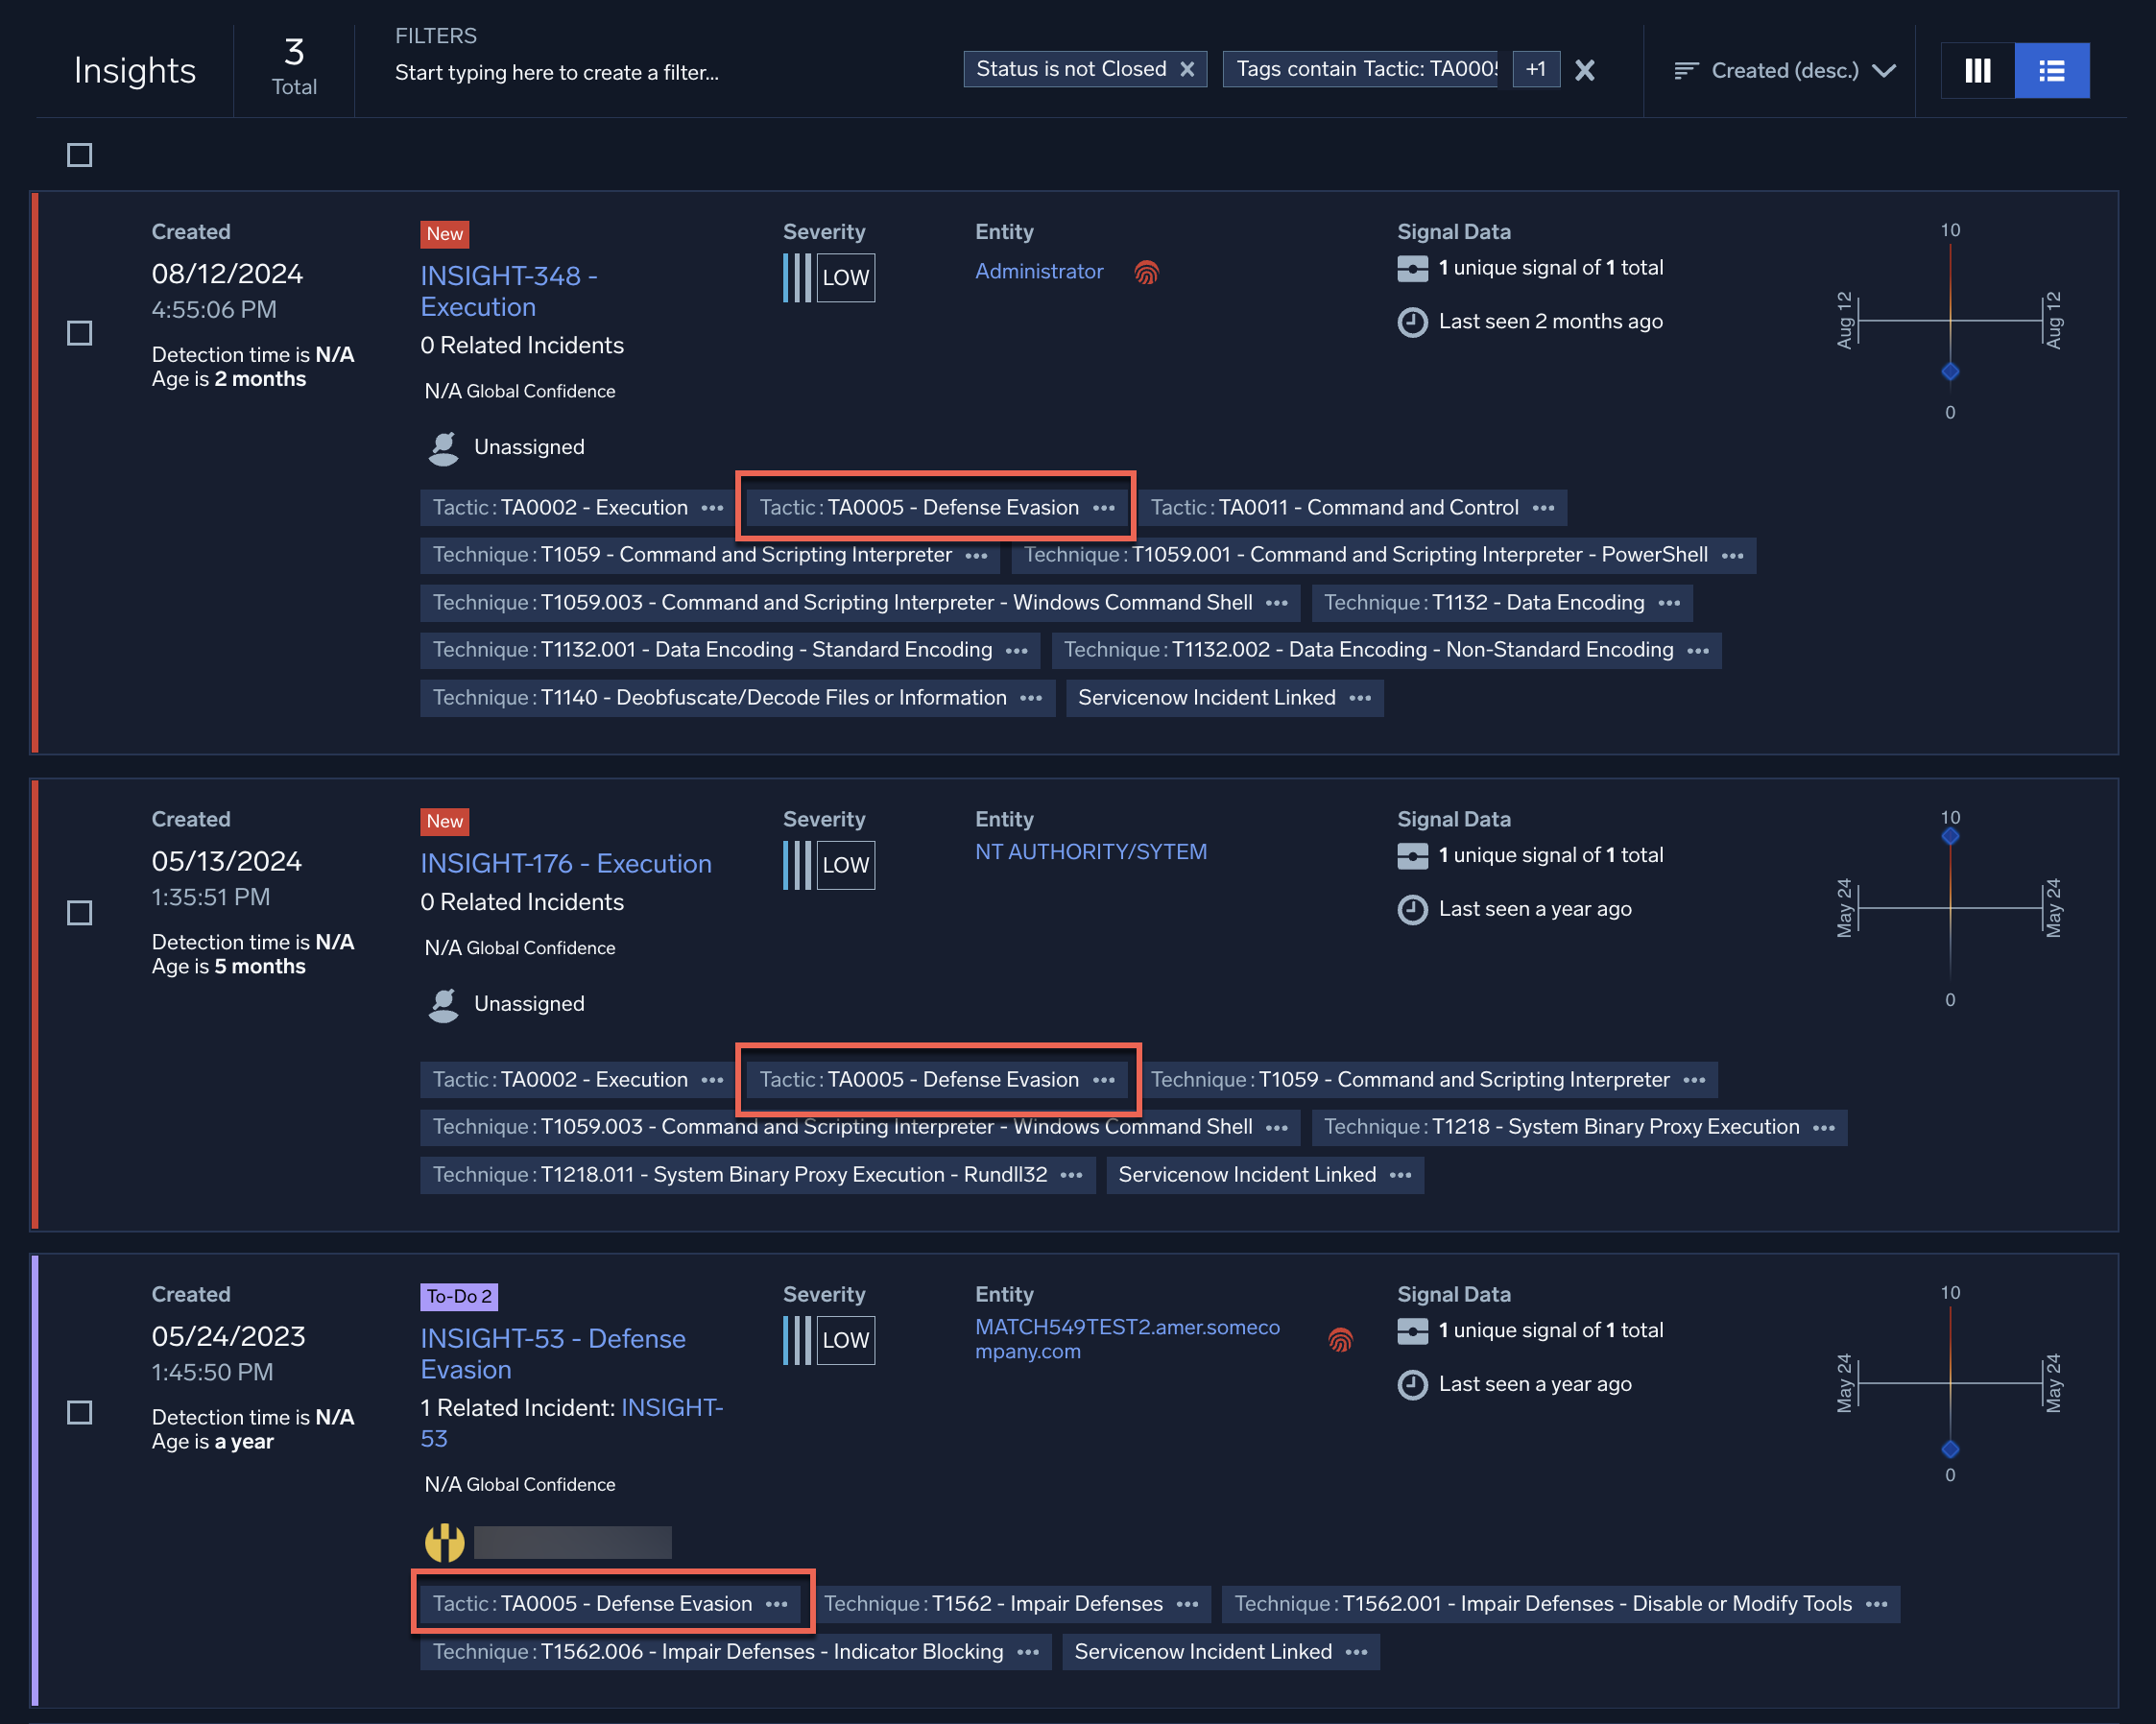Remove the 'Status is not Closed' filter
The width and height of the screenshot is (2156, 1724).
pyautogui.click(x=1187, y=69)
